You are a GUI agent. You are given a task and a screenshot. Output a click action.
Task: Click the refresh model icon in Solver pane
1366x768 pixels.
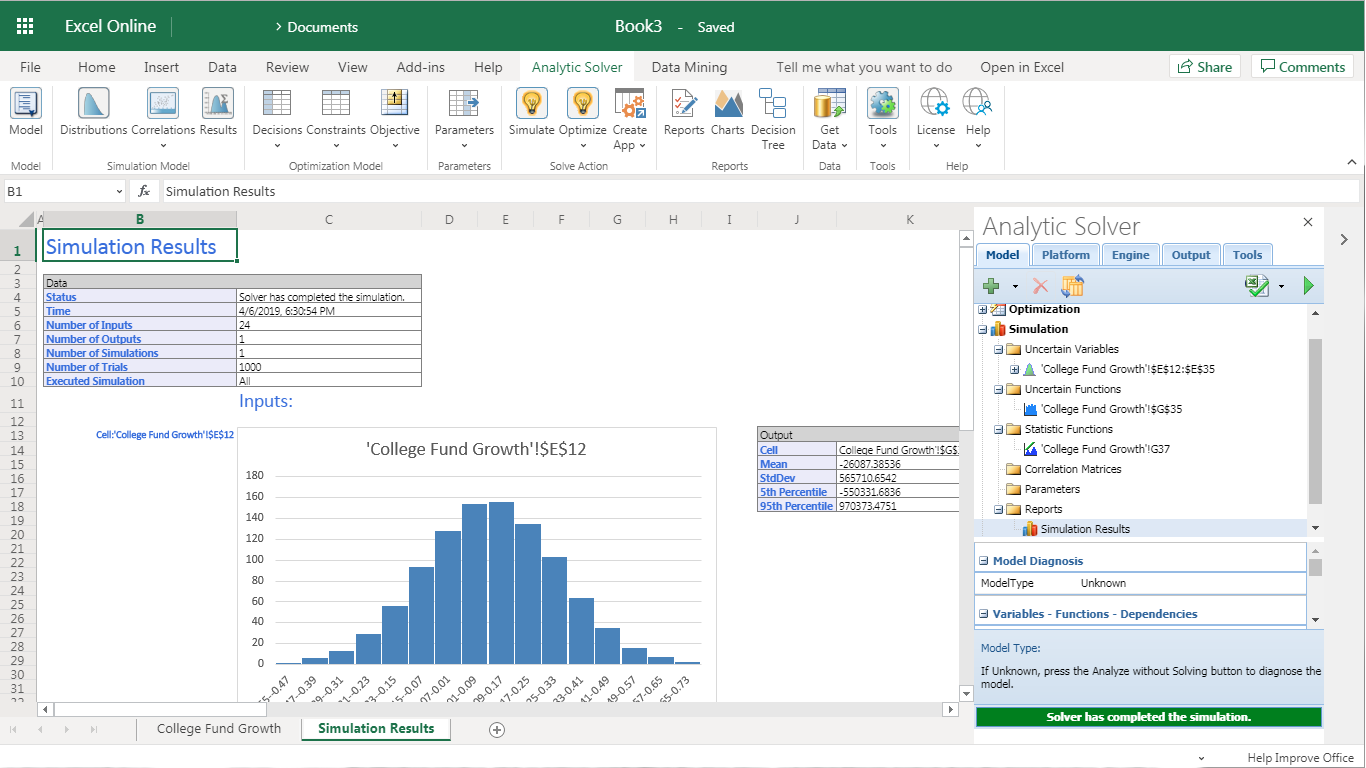coord(1072,287)
